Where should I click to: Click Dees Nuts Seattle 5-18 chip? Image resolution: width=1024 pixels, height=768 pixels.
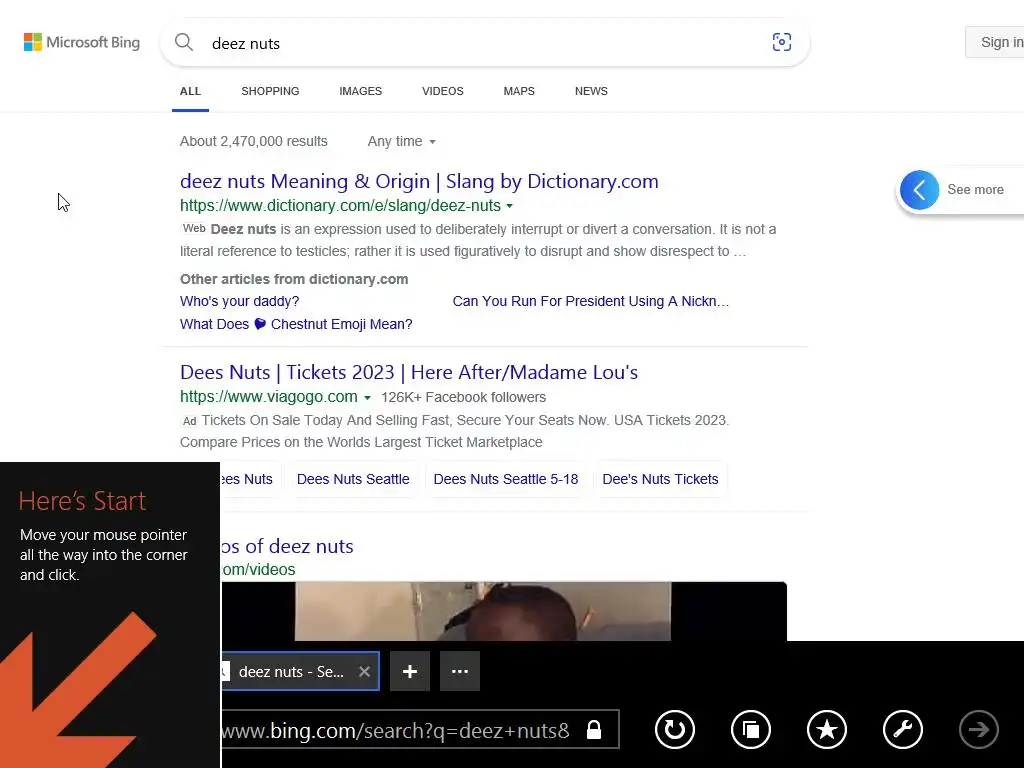[506, 479]
